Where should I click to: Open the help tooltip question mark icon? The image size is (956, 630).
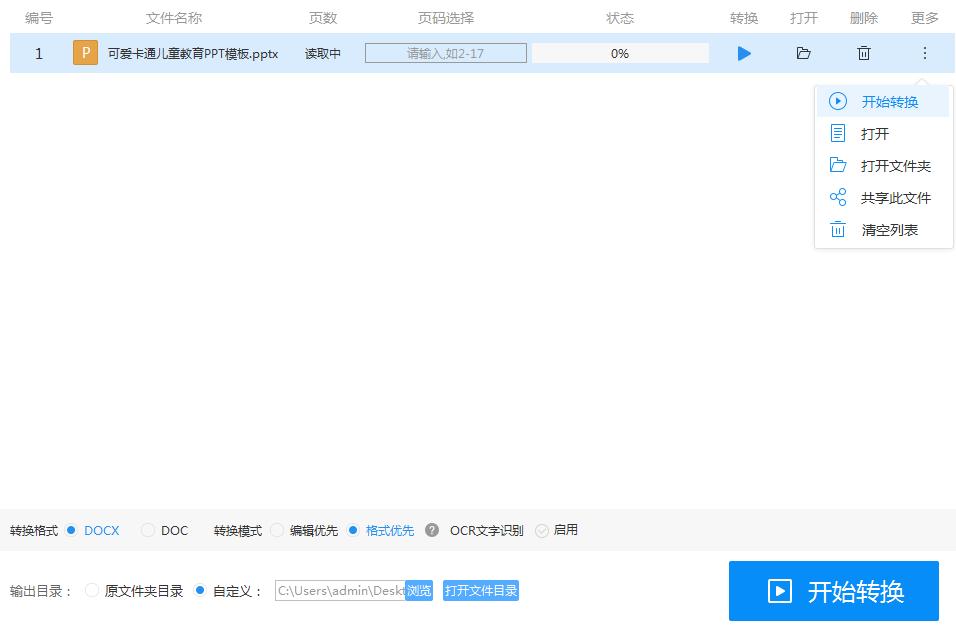tap(431, 530)
